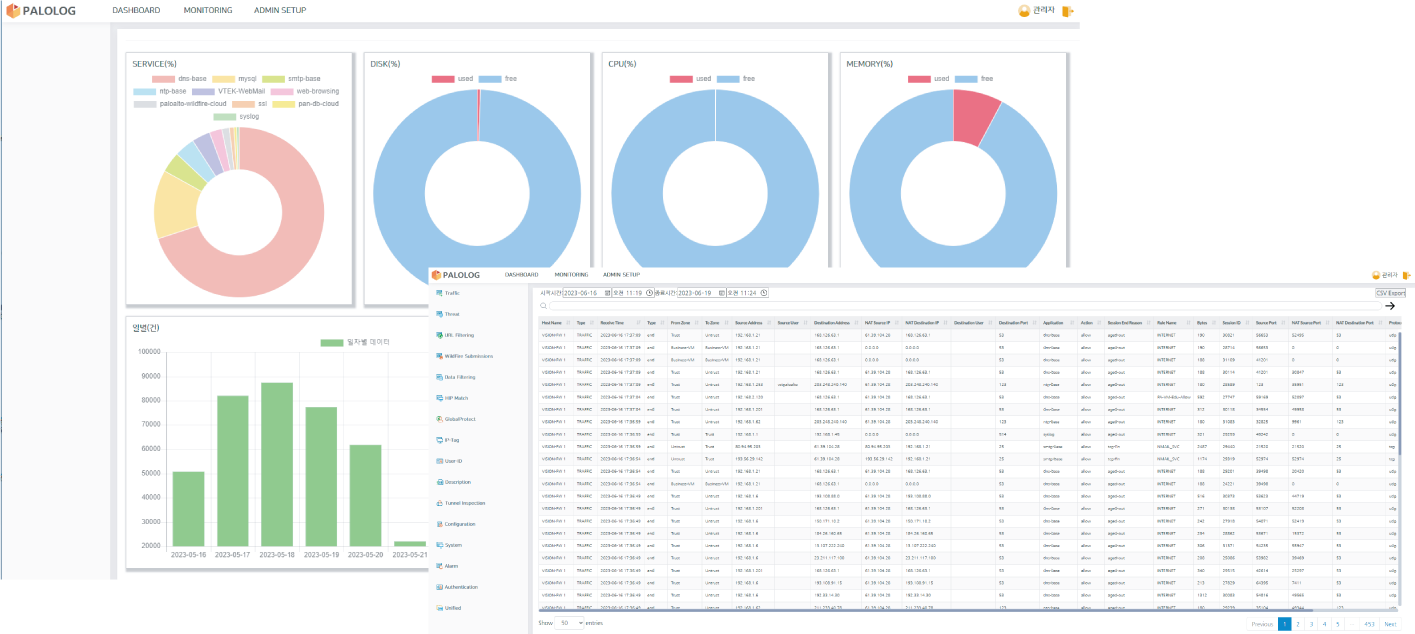Click the IP-Tag sidebar icon
Image resolution: width=1415 pixels, height=634 pixels.
click(439, 440)
